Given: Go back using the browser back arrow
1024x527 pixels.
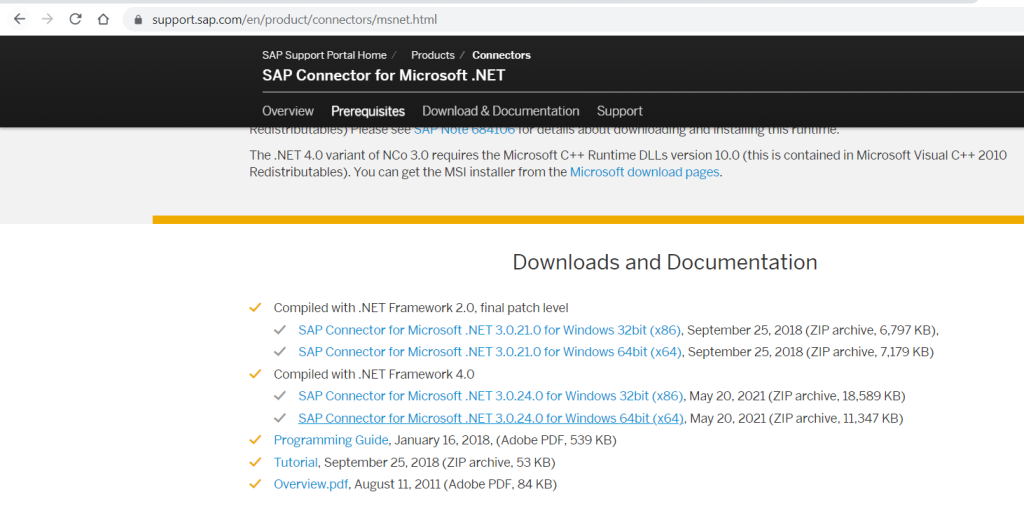Looking at the screenshot, I should (x=20, y=19).
